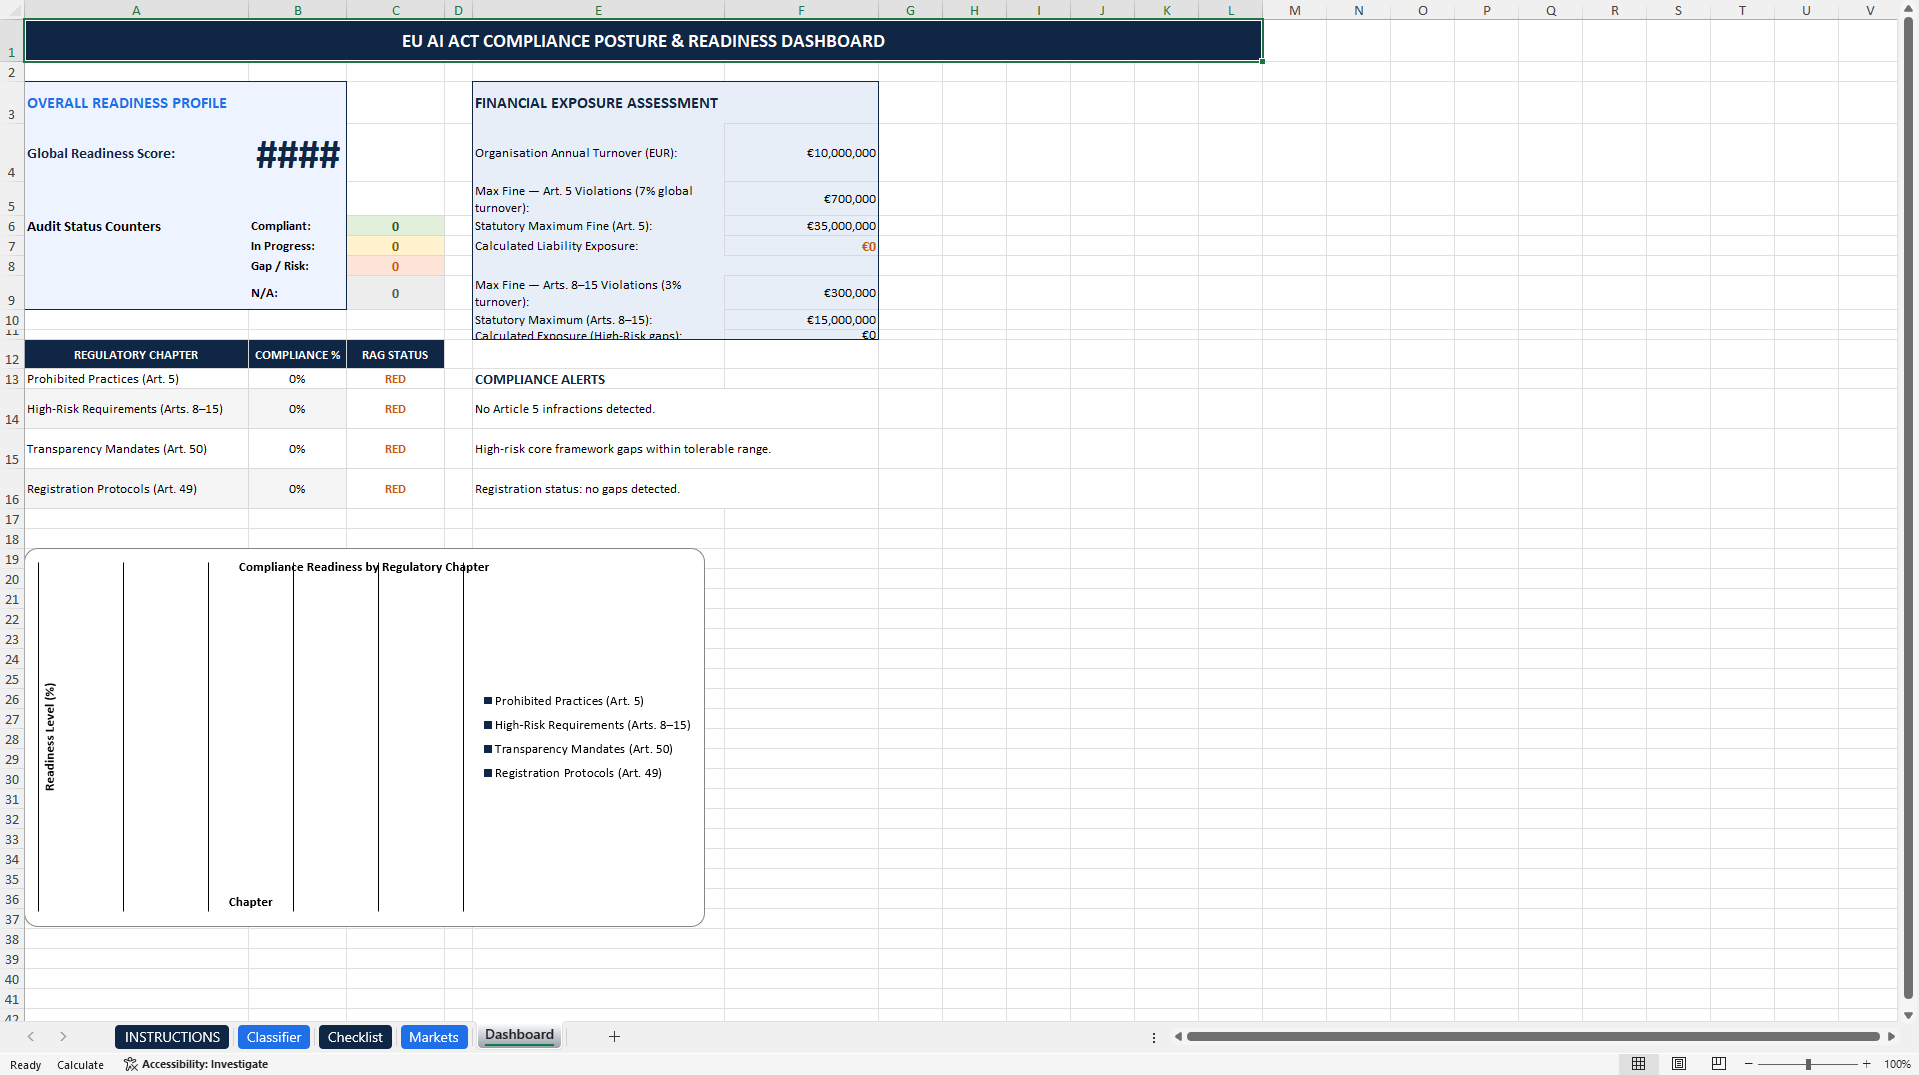The image size is (1919, 1075).
Task: Select the RED status for Prohibited Practices
Action: tap(395, 379)
